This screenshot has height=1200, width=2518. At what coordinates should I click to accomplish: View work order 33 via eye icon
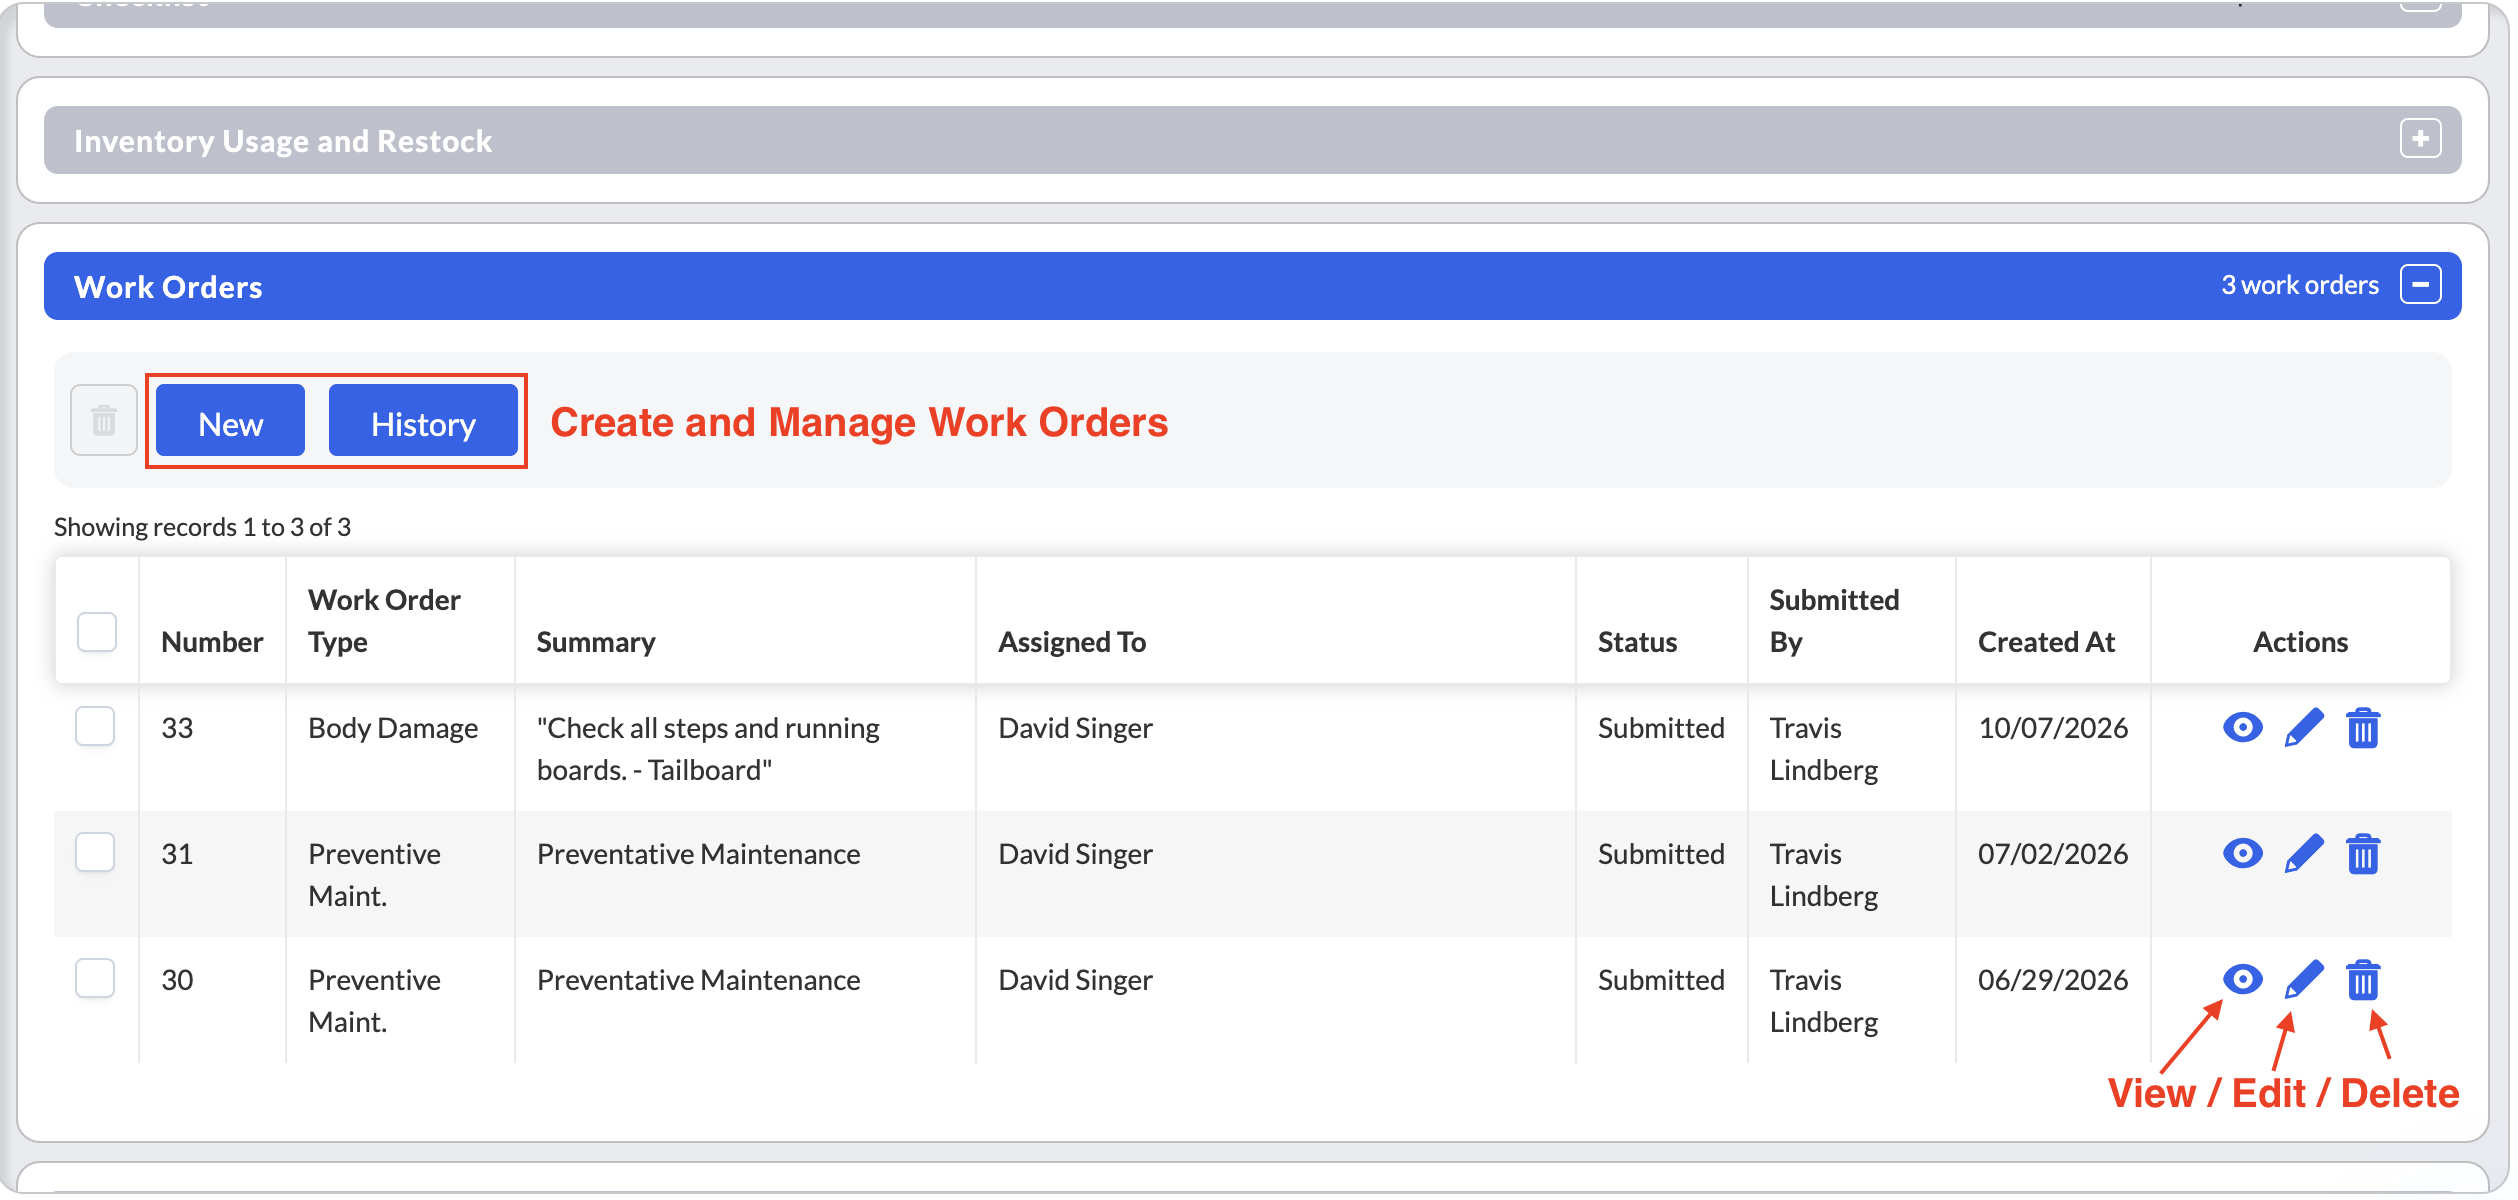(2242, 728)
